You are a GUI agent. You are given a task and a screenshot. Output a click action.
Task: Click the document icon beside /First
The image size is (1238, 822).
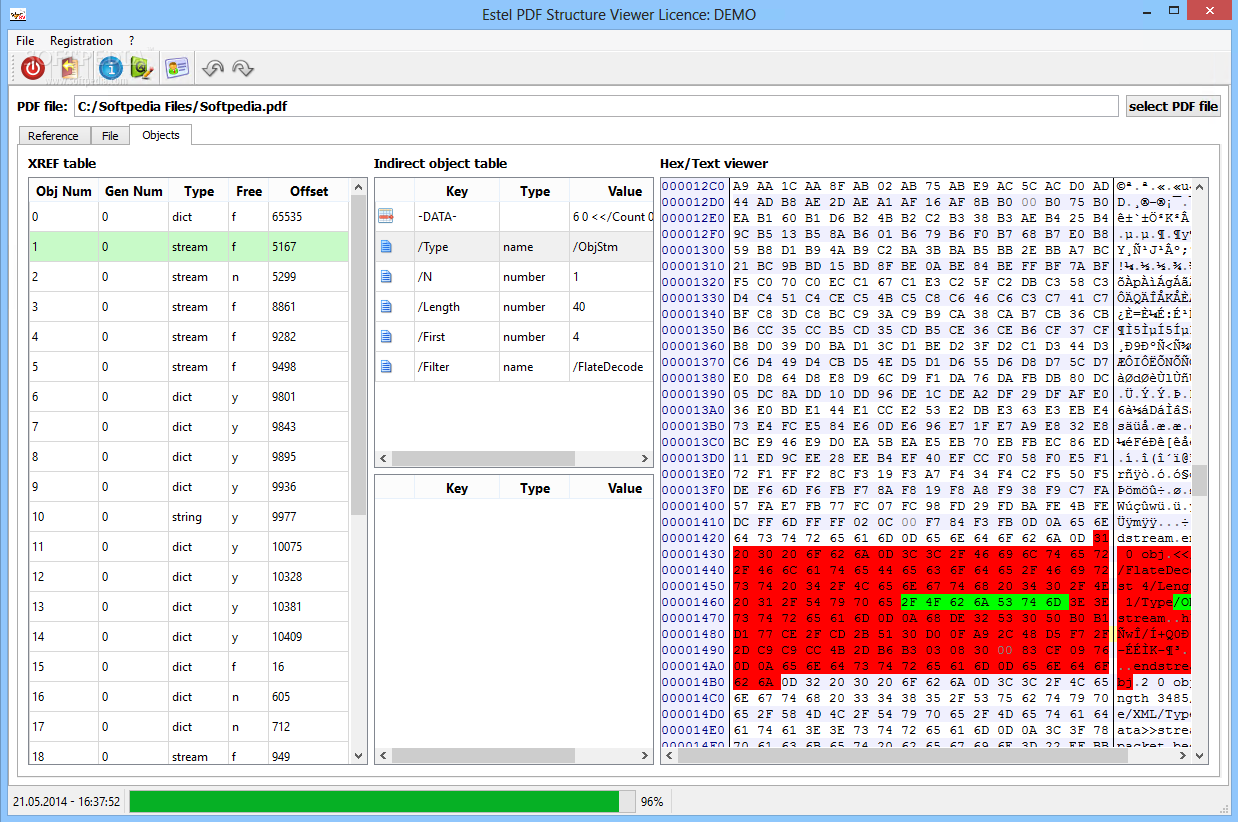pos(386,337)
